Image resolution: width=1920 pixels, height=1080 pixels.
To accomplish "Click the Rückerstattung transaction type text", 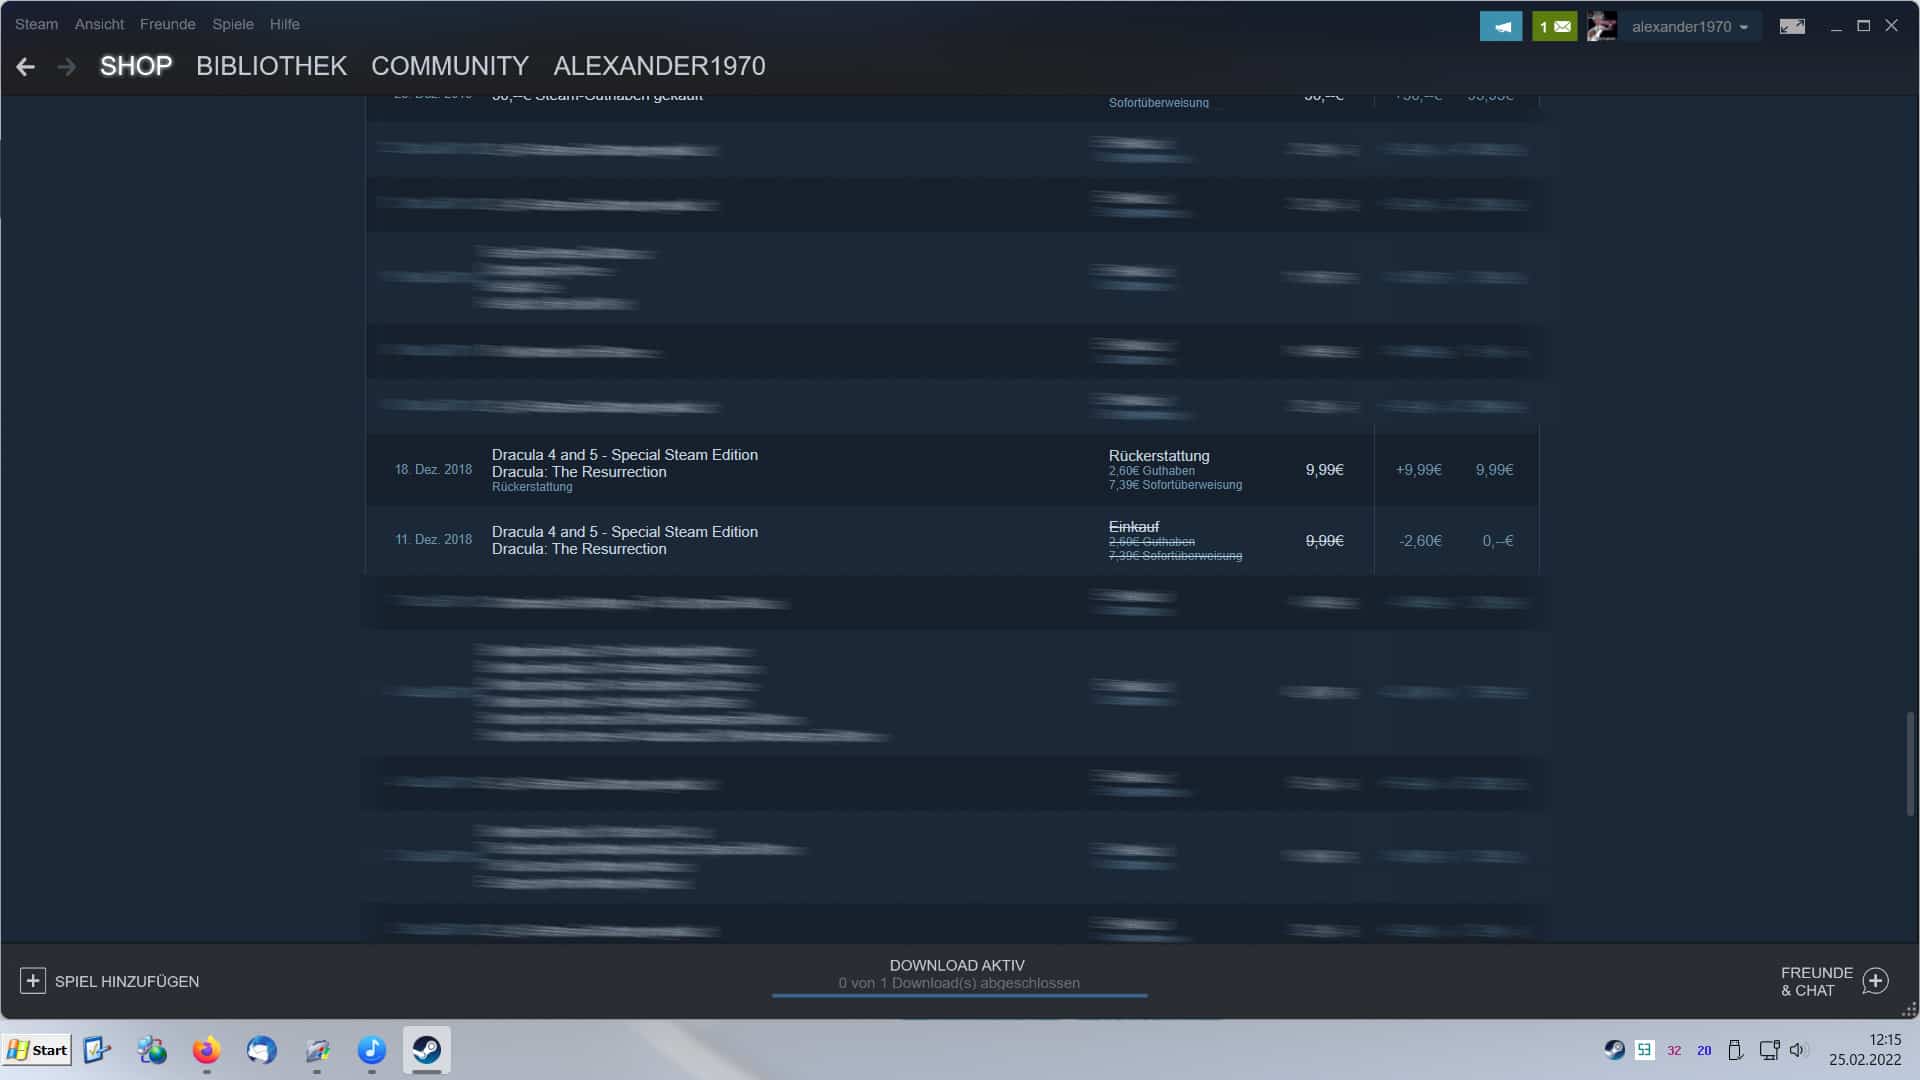I will click(1159, 456).
